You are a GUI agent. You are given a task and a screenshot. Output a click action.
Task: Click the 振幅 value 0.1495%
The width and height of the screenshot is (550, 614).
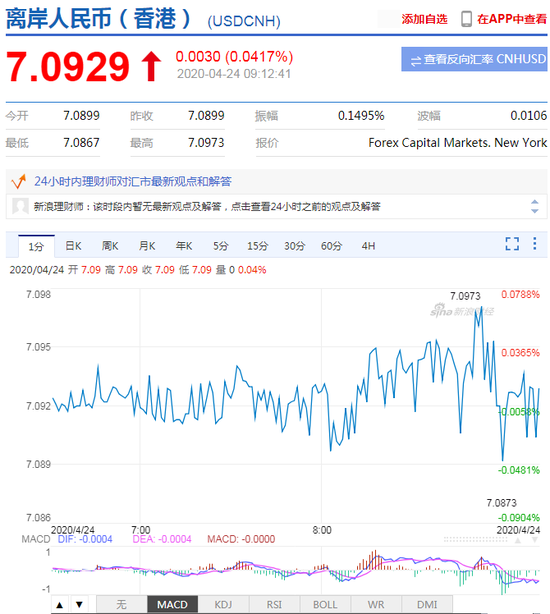pyautogui.click(x=361, y=116)
